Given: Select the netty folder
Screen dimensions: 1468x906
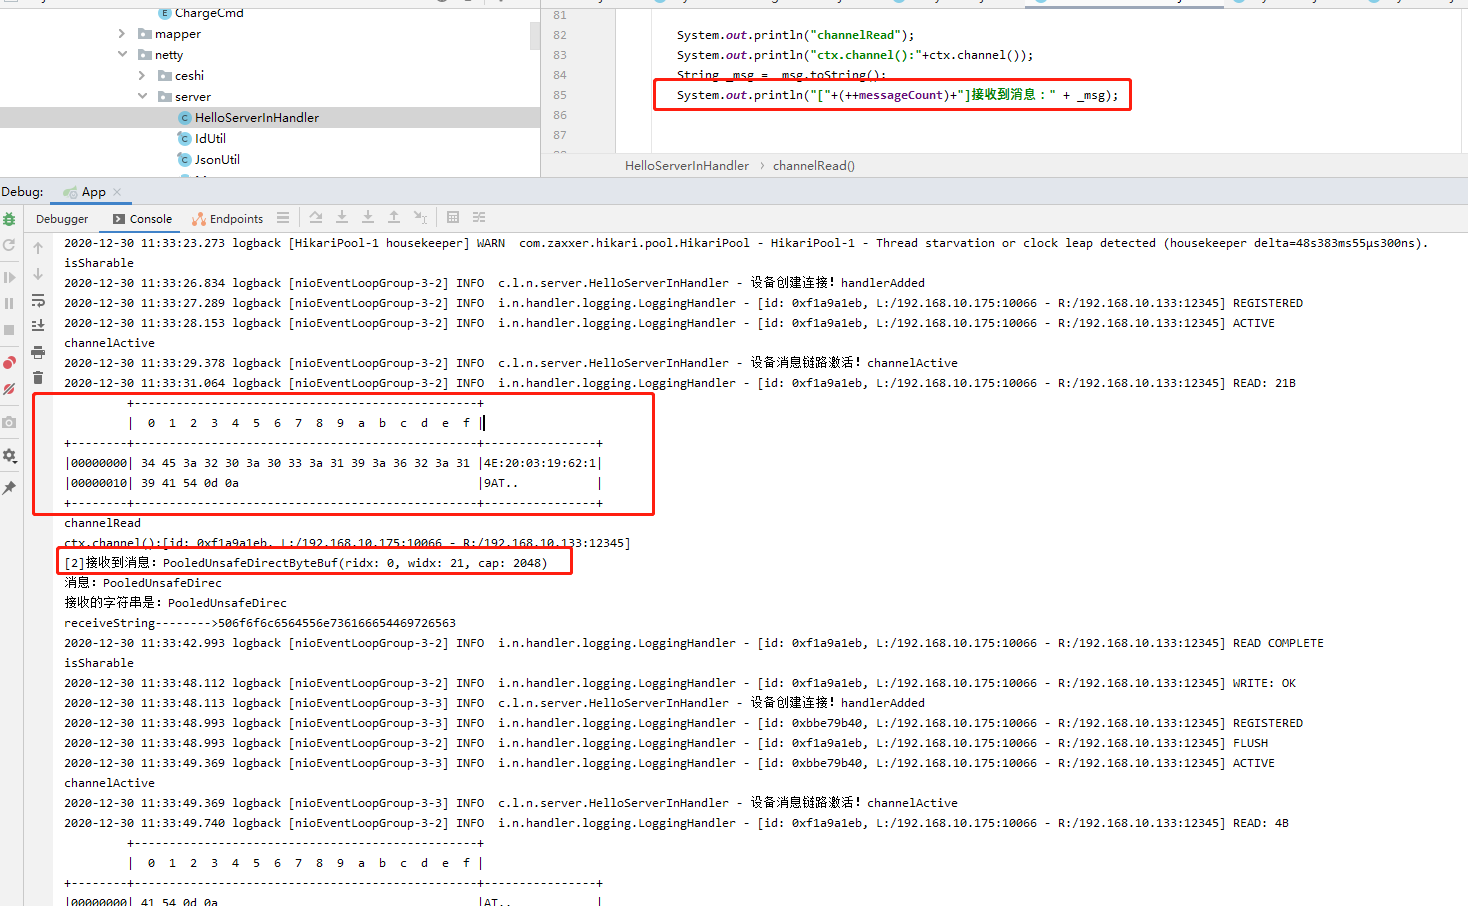Looking at the screenshot, I should point(161,55).
